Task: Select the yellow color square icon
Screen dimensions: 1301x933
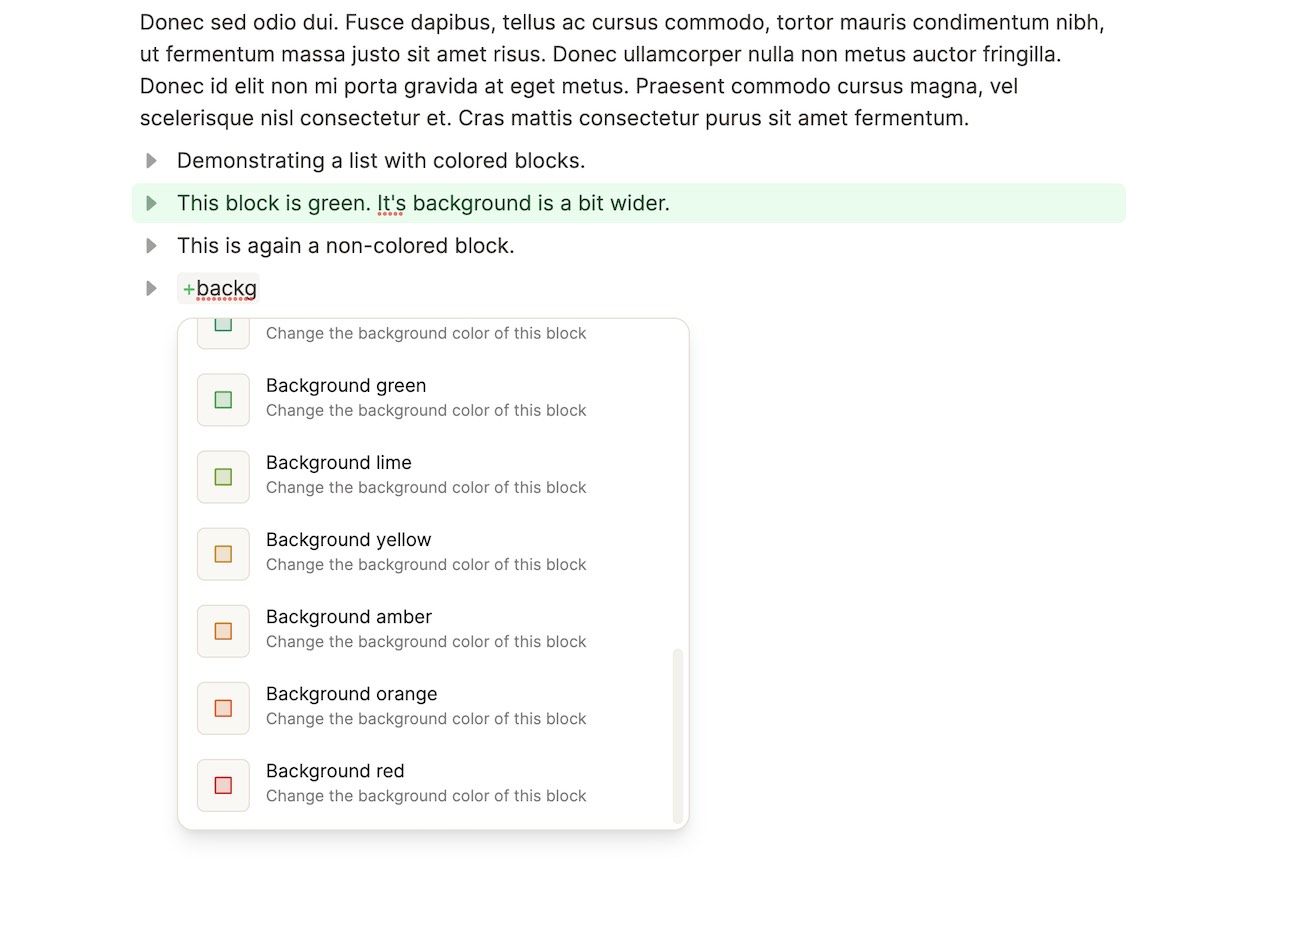Action: [x=222, y=553]
